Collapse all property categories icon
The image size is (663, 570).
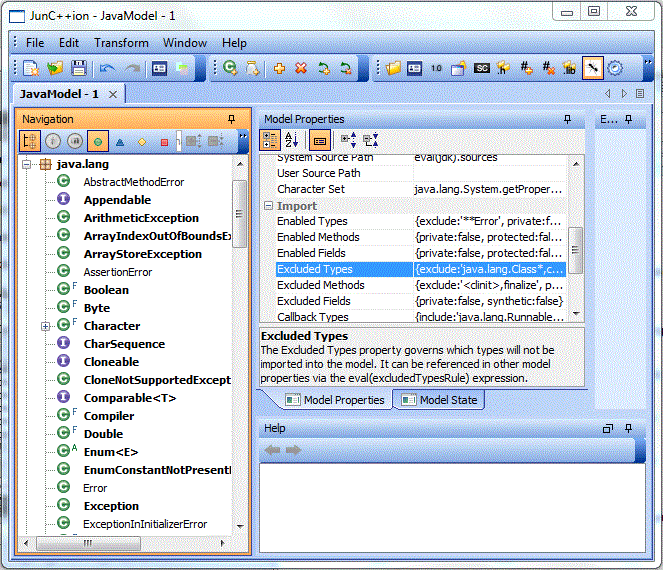(370, 140)
